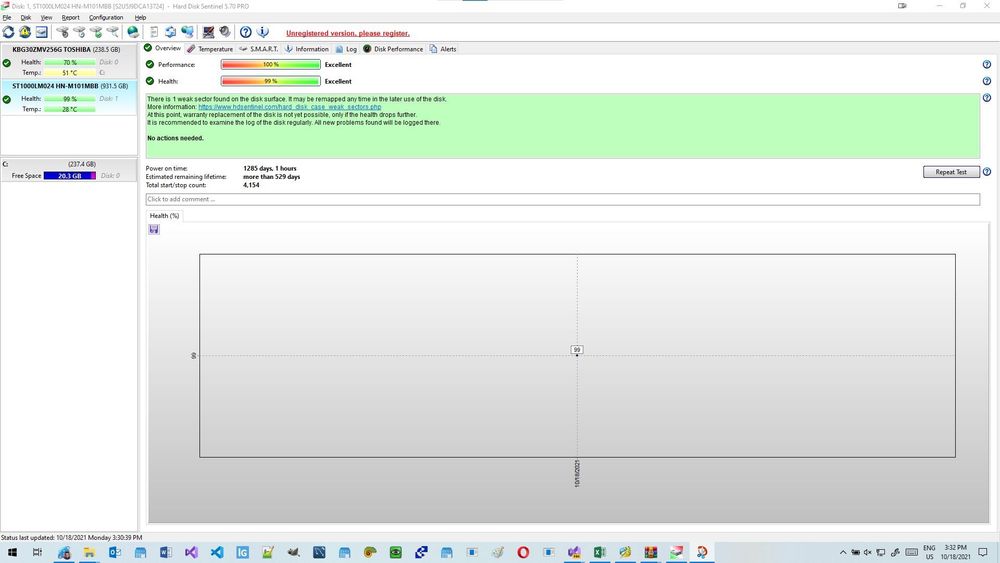Screen dimensions: 1000x563
Task: Click the envelope send-report toolbar icon
Action: [x=41, y=32]
